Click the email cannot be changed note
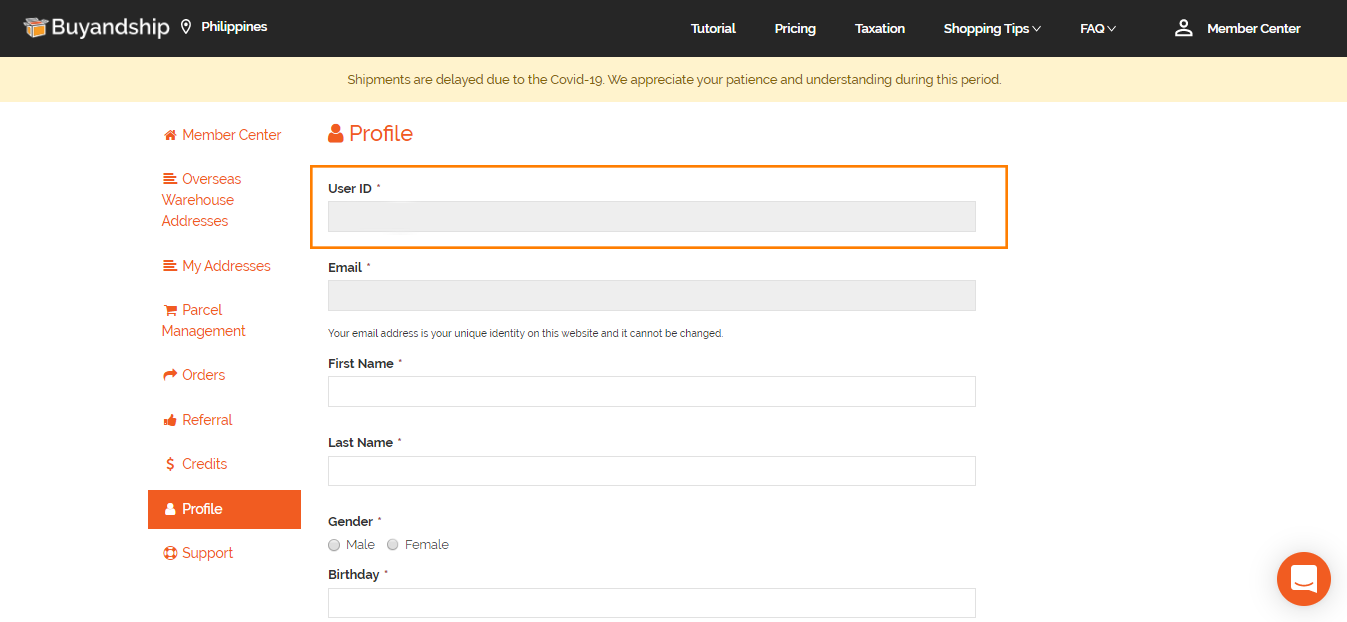1347x622 pixels. [525, 333]
